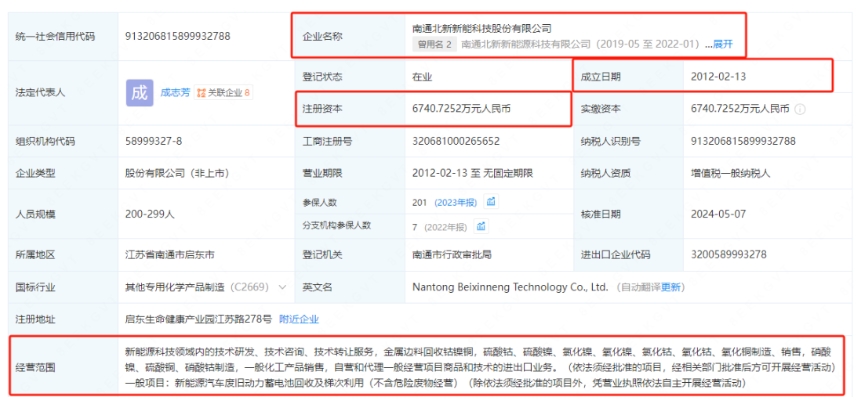
Task: Click the 注册资本 label cell
Action: (350, 109)
